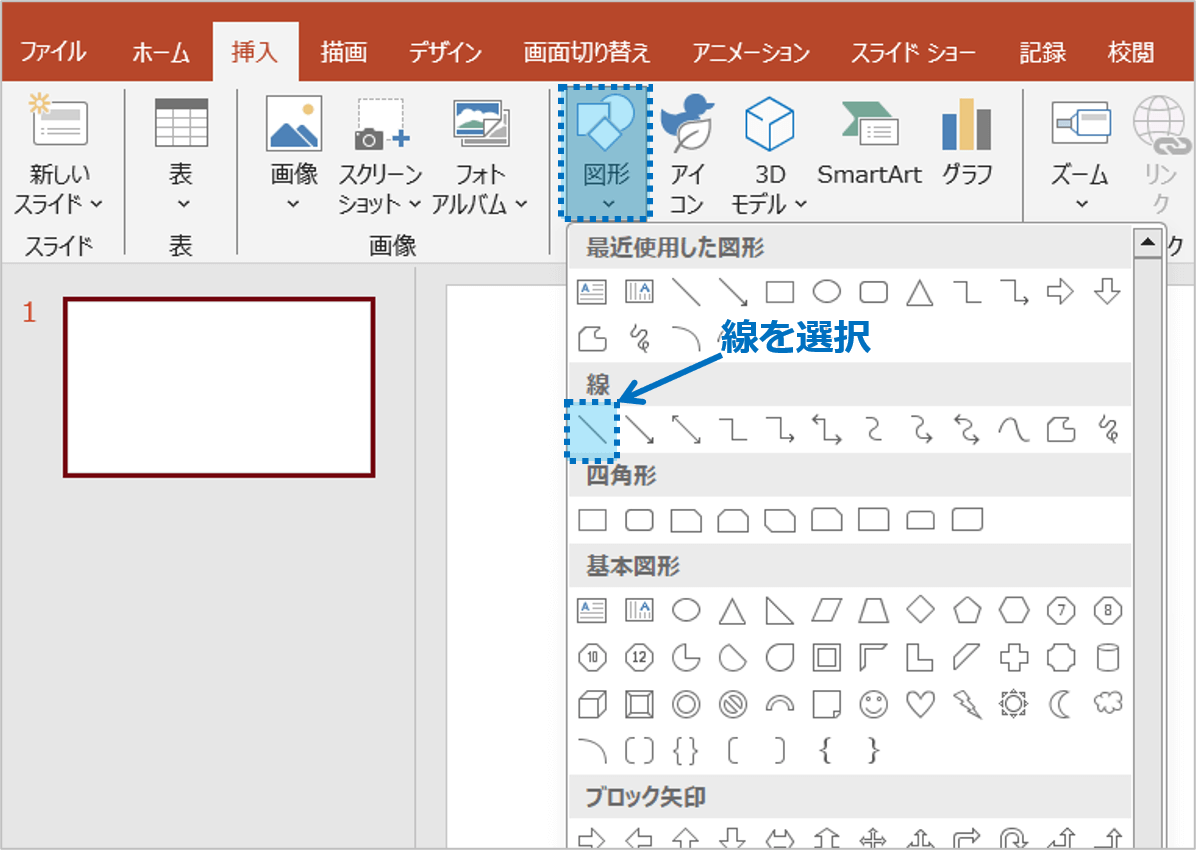Insert a グラフ chart
The image size is (1196, 850).
966,143
